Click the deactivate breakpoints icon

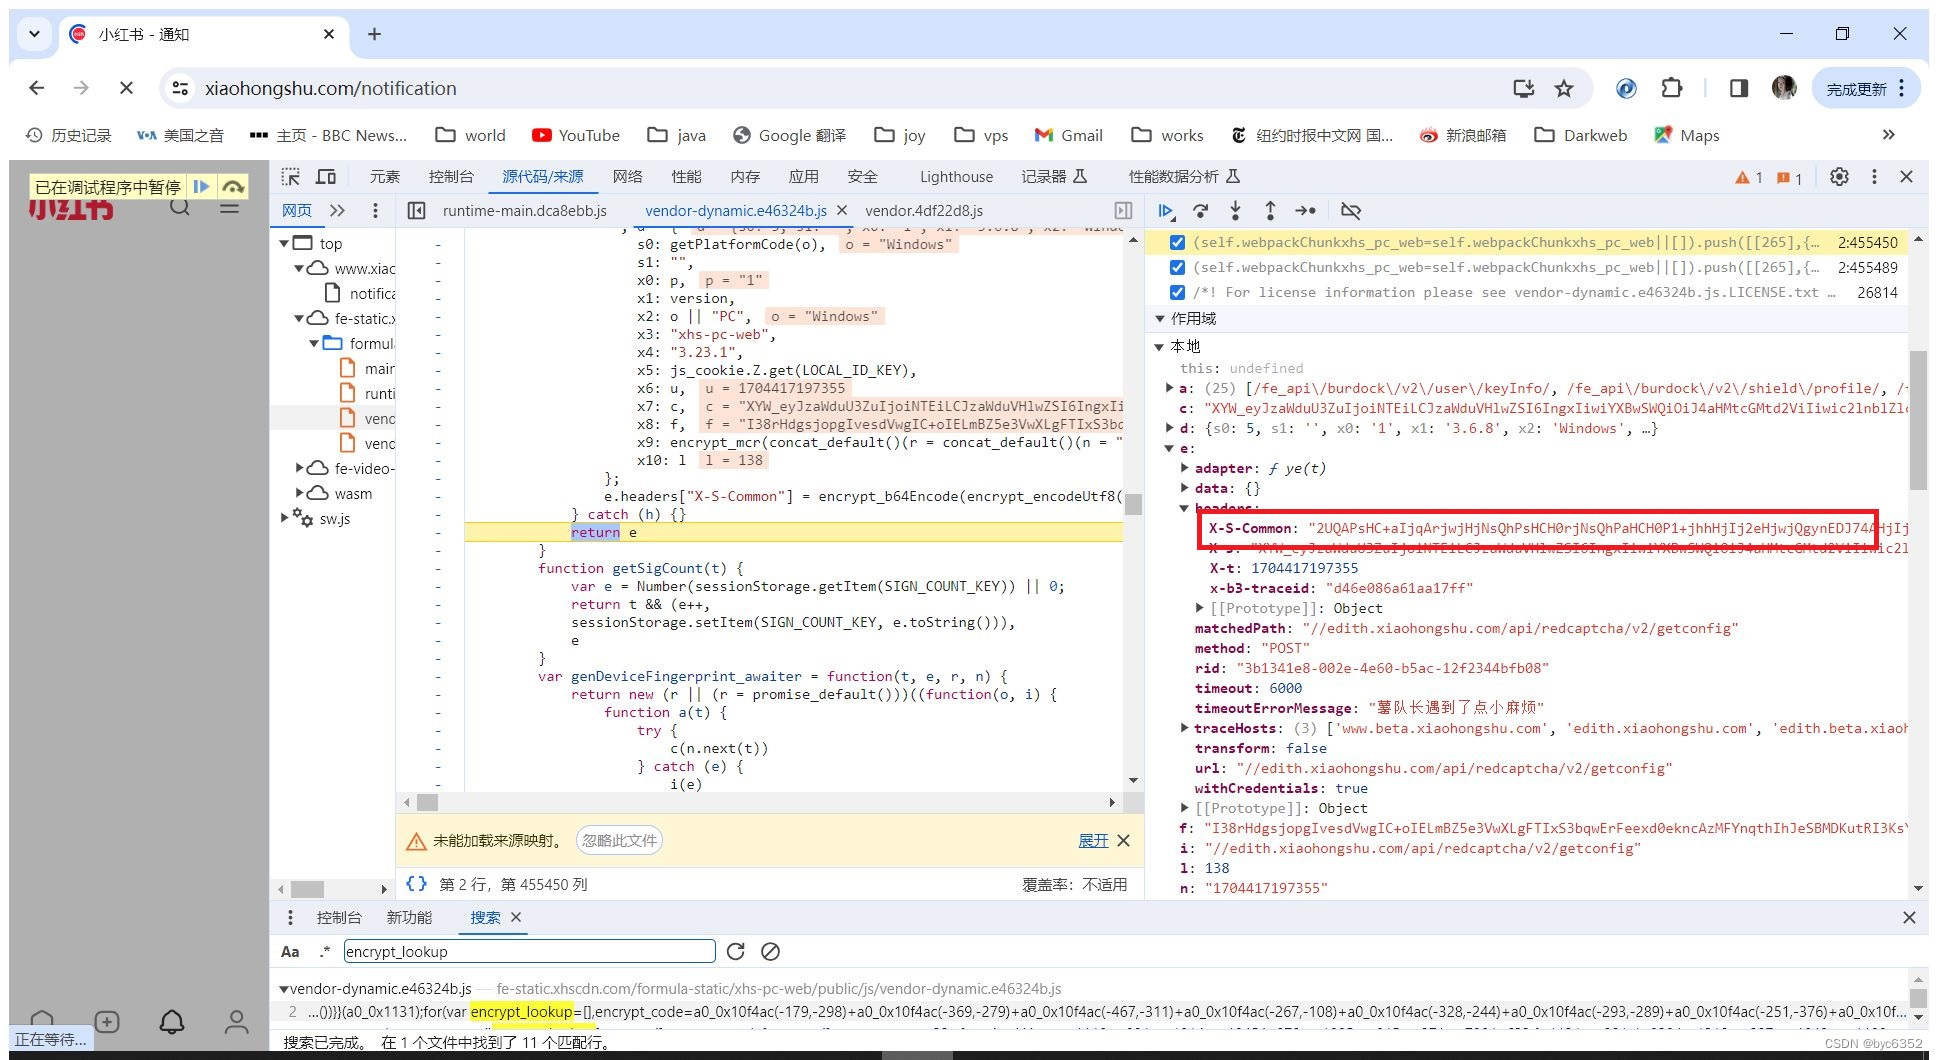point(1351,211)
